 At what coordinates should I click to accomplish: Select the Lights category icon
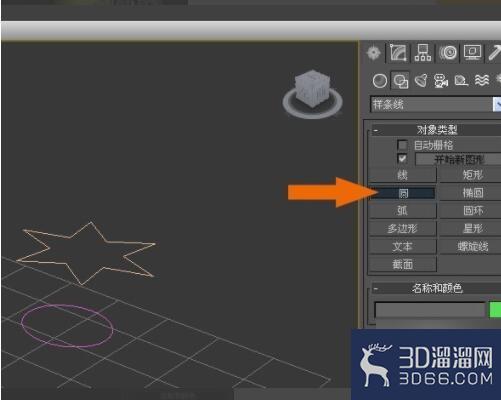pyautogui.click(x=421, y=81)
